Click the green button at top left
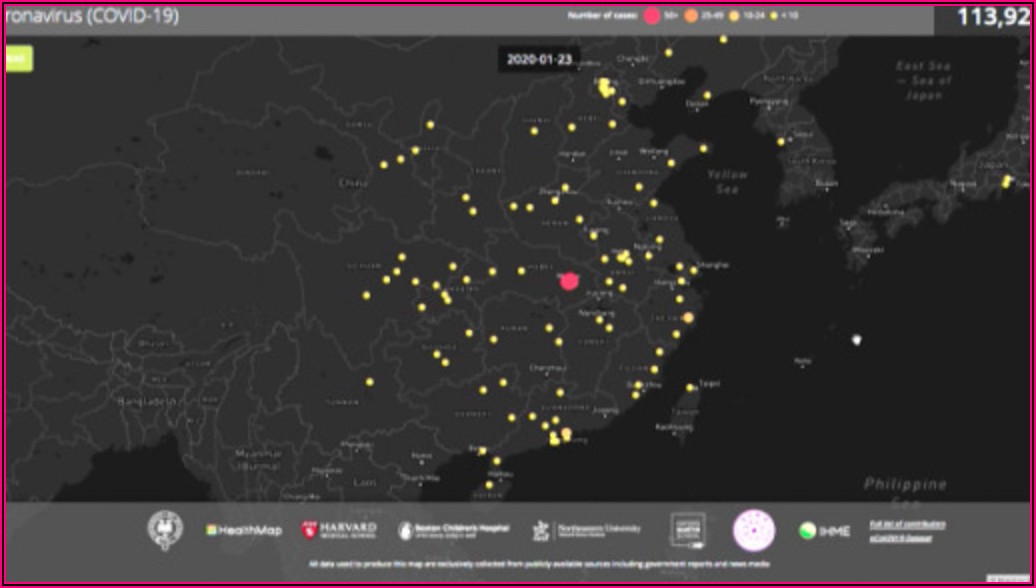1036x588 pixels. pos(18,58)
